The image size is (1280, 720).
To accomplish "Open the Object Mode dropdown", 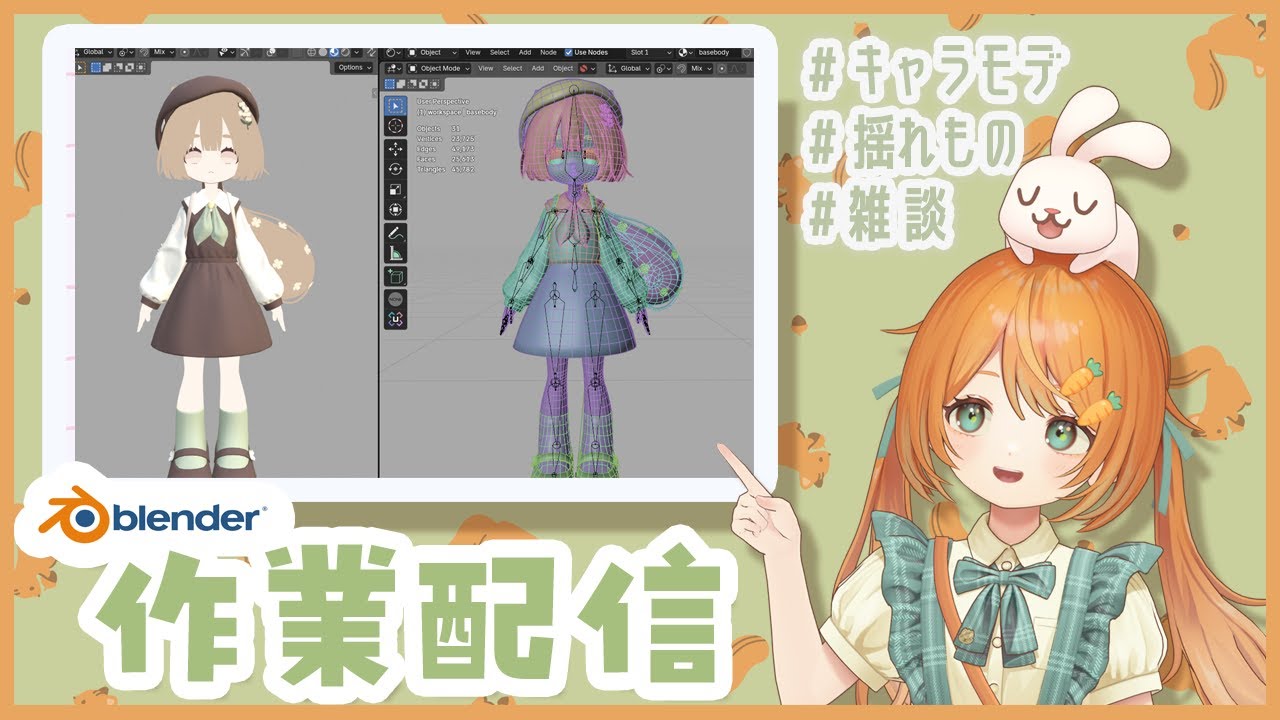I will [439, 68].
